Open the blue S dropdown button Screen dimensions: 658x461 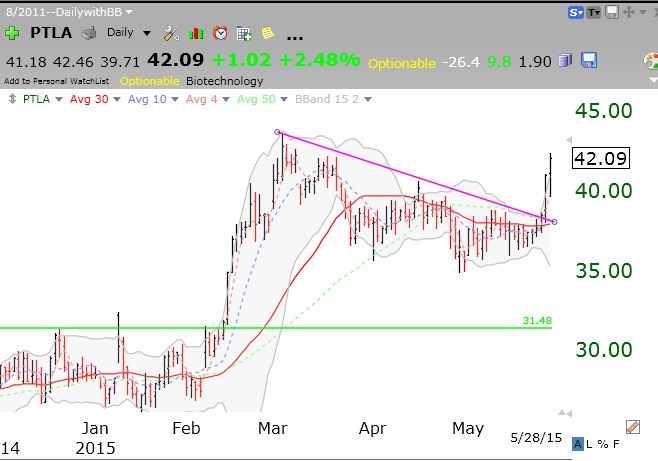(576, 13)
